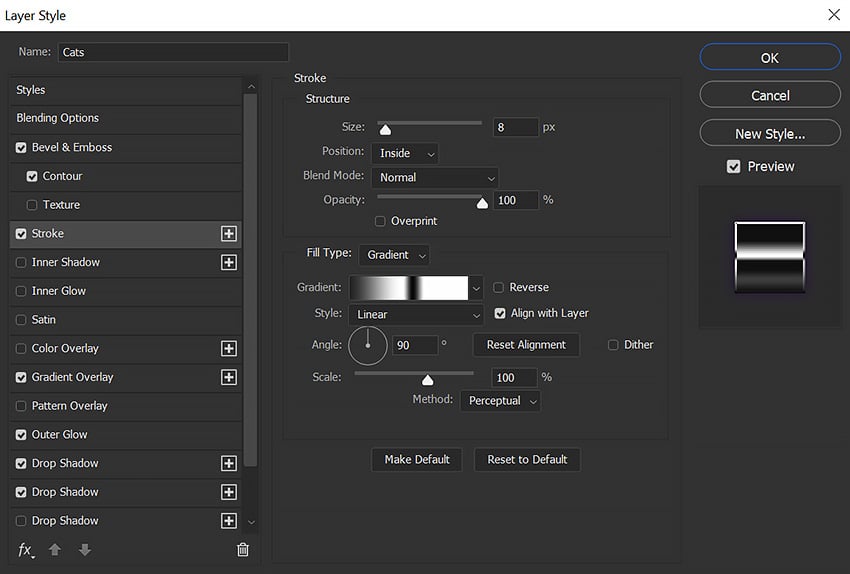
Task: Enable the Overprint checkbox
Action: coord(380,221)
